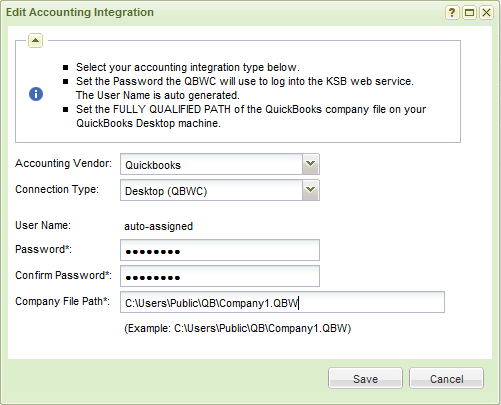Open the help question mark icon

452,13
